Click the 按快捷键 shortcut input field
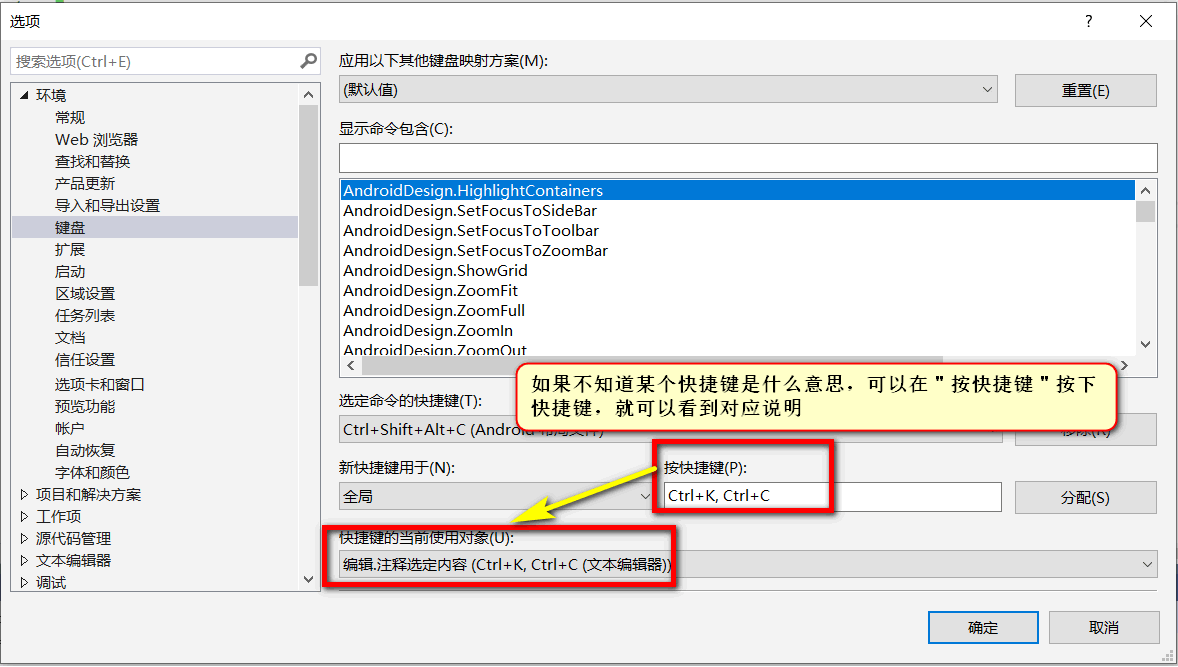1178x667 pixels. tap(832, 496)
